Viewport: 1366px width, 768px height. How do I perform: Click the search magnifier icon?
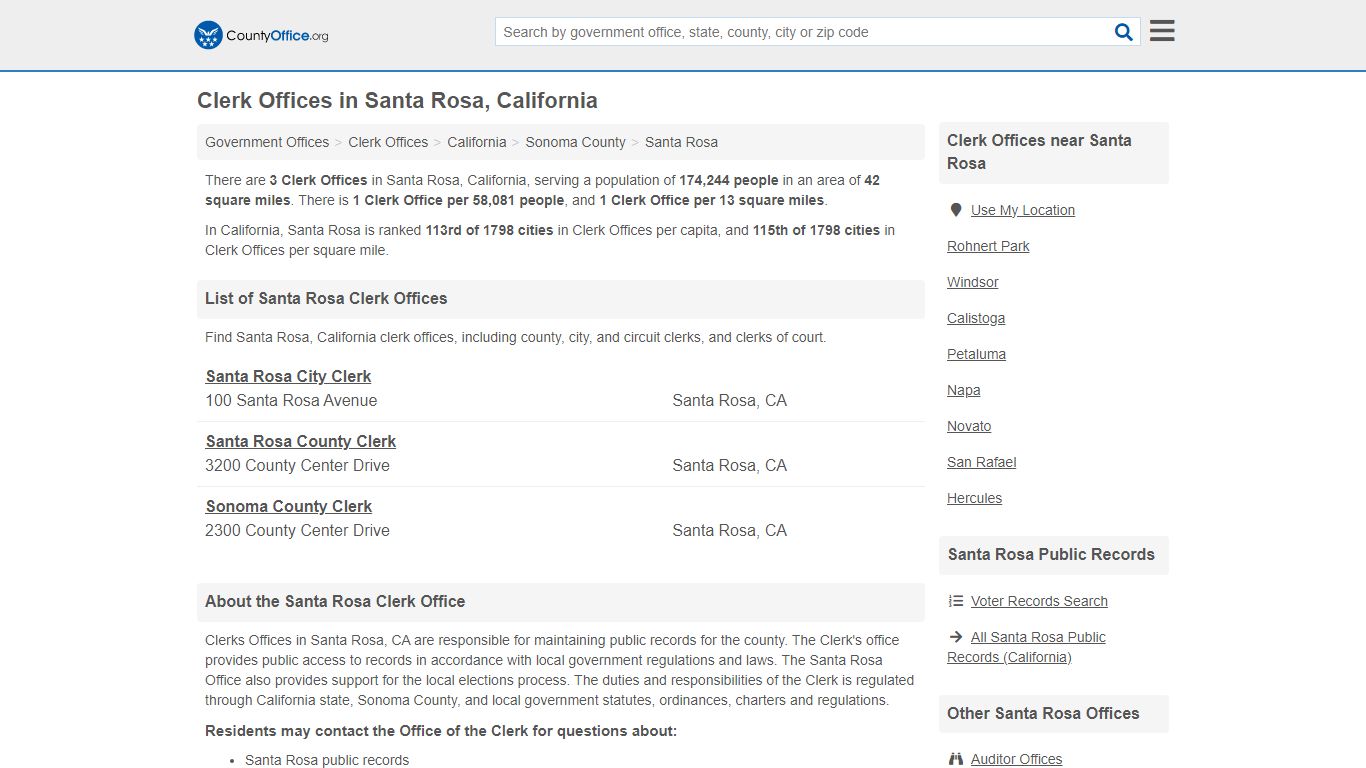click(1124, 32)
